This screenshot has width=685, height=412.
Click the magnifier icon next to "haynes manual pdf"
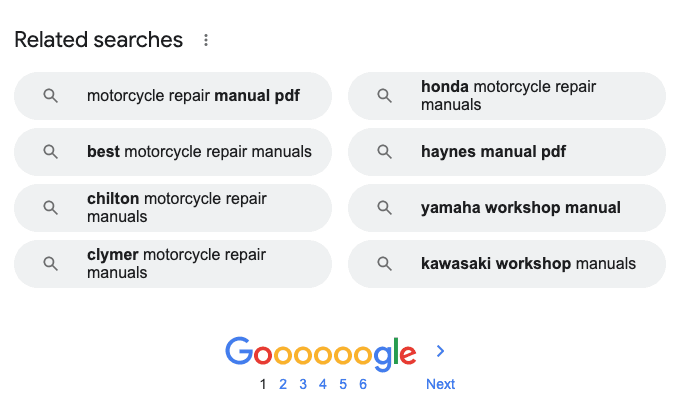385,152
